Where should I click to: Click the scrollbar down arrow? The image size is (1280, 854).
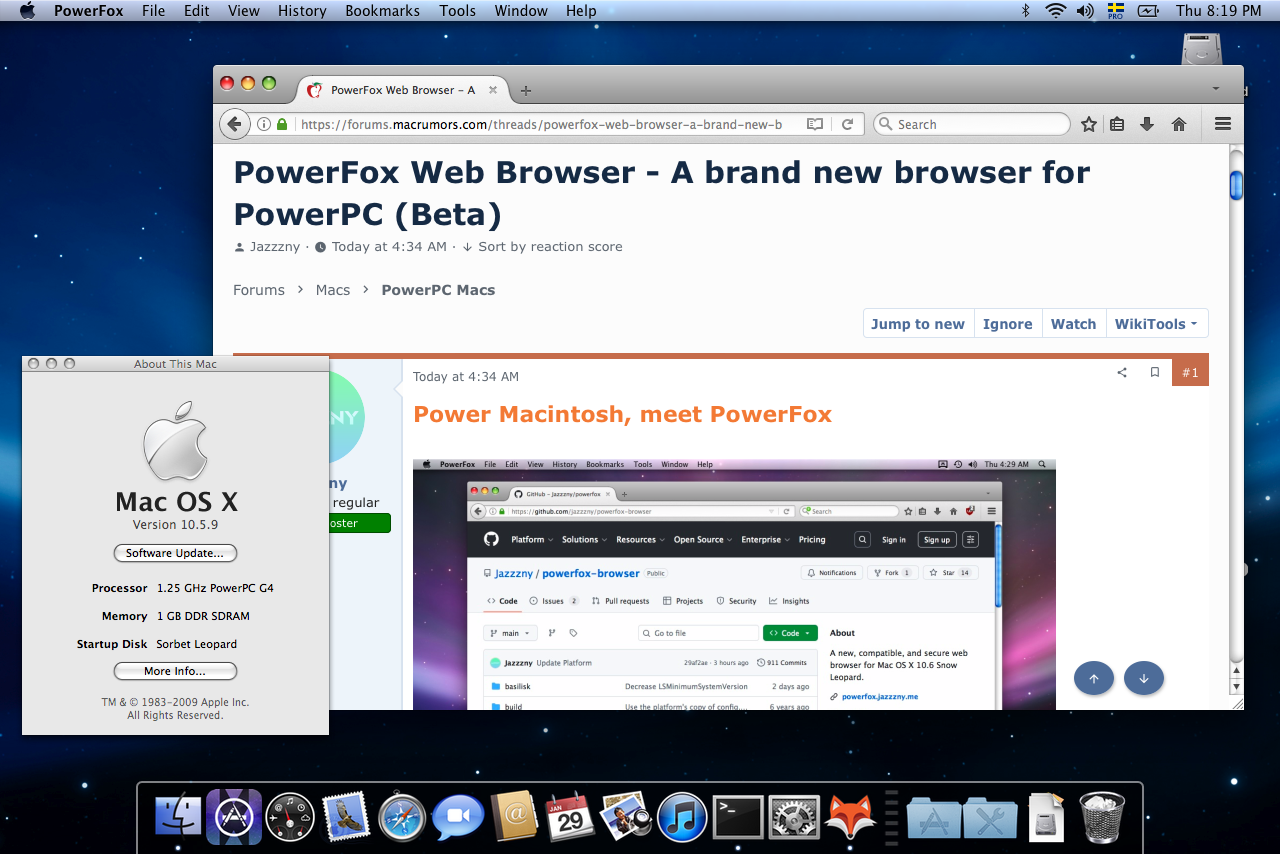click(1236, 687)
